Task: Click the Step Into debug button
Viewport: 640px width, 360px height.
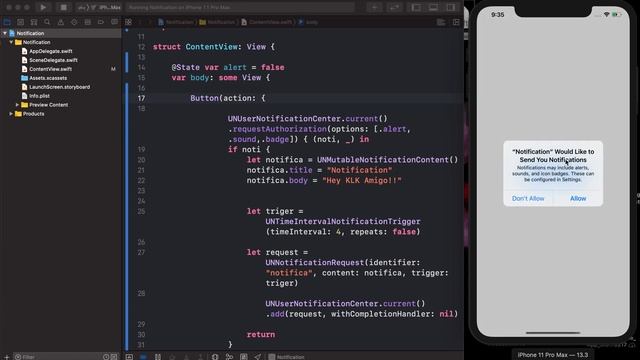Action: coord(186,357)
